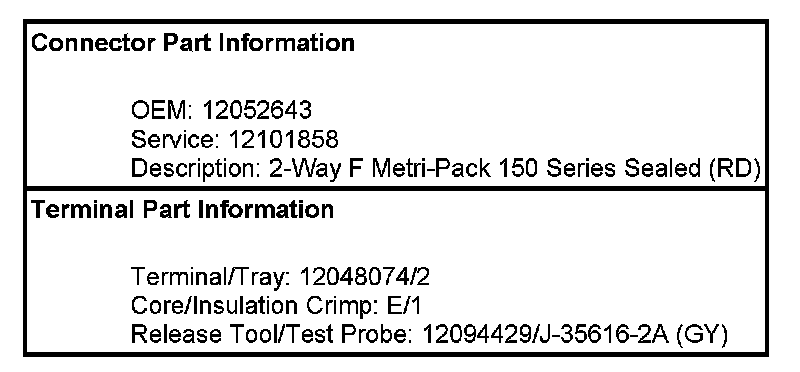
Task: Select the OEM number 12052643
Action: tap(257, 110)
